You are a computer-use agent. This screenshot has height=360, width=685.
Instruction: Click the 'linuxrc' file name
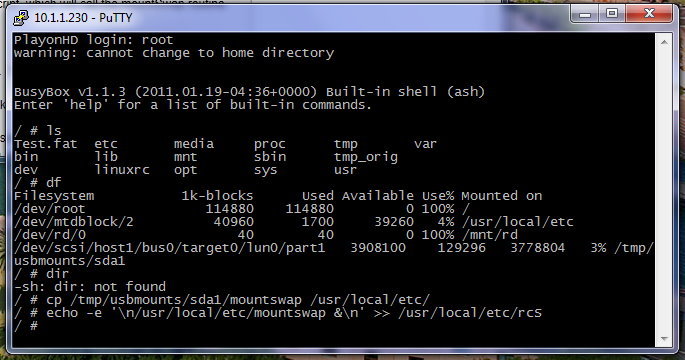tap(122, 170)
